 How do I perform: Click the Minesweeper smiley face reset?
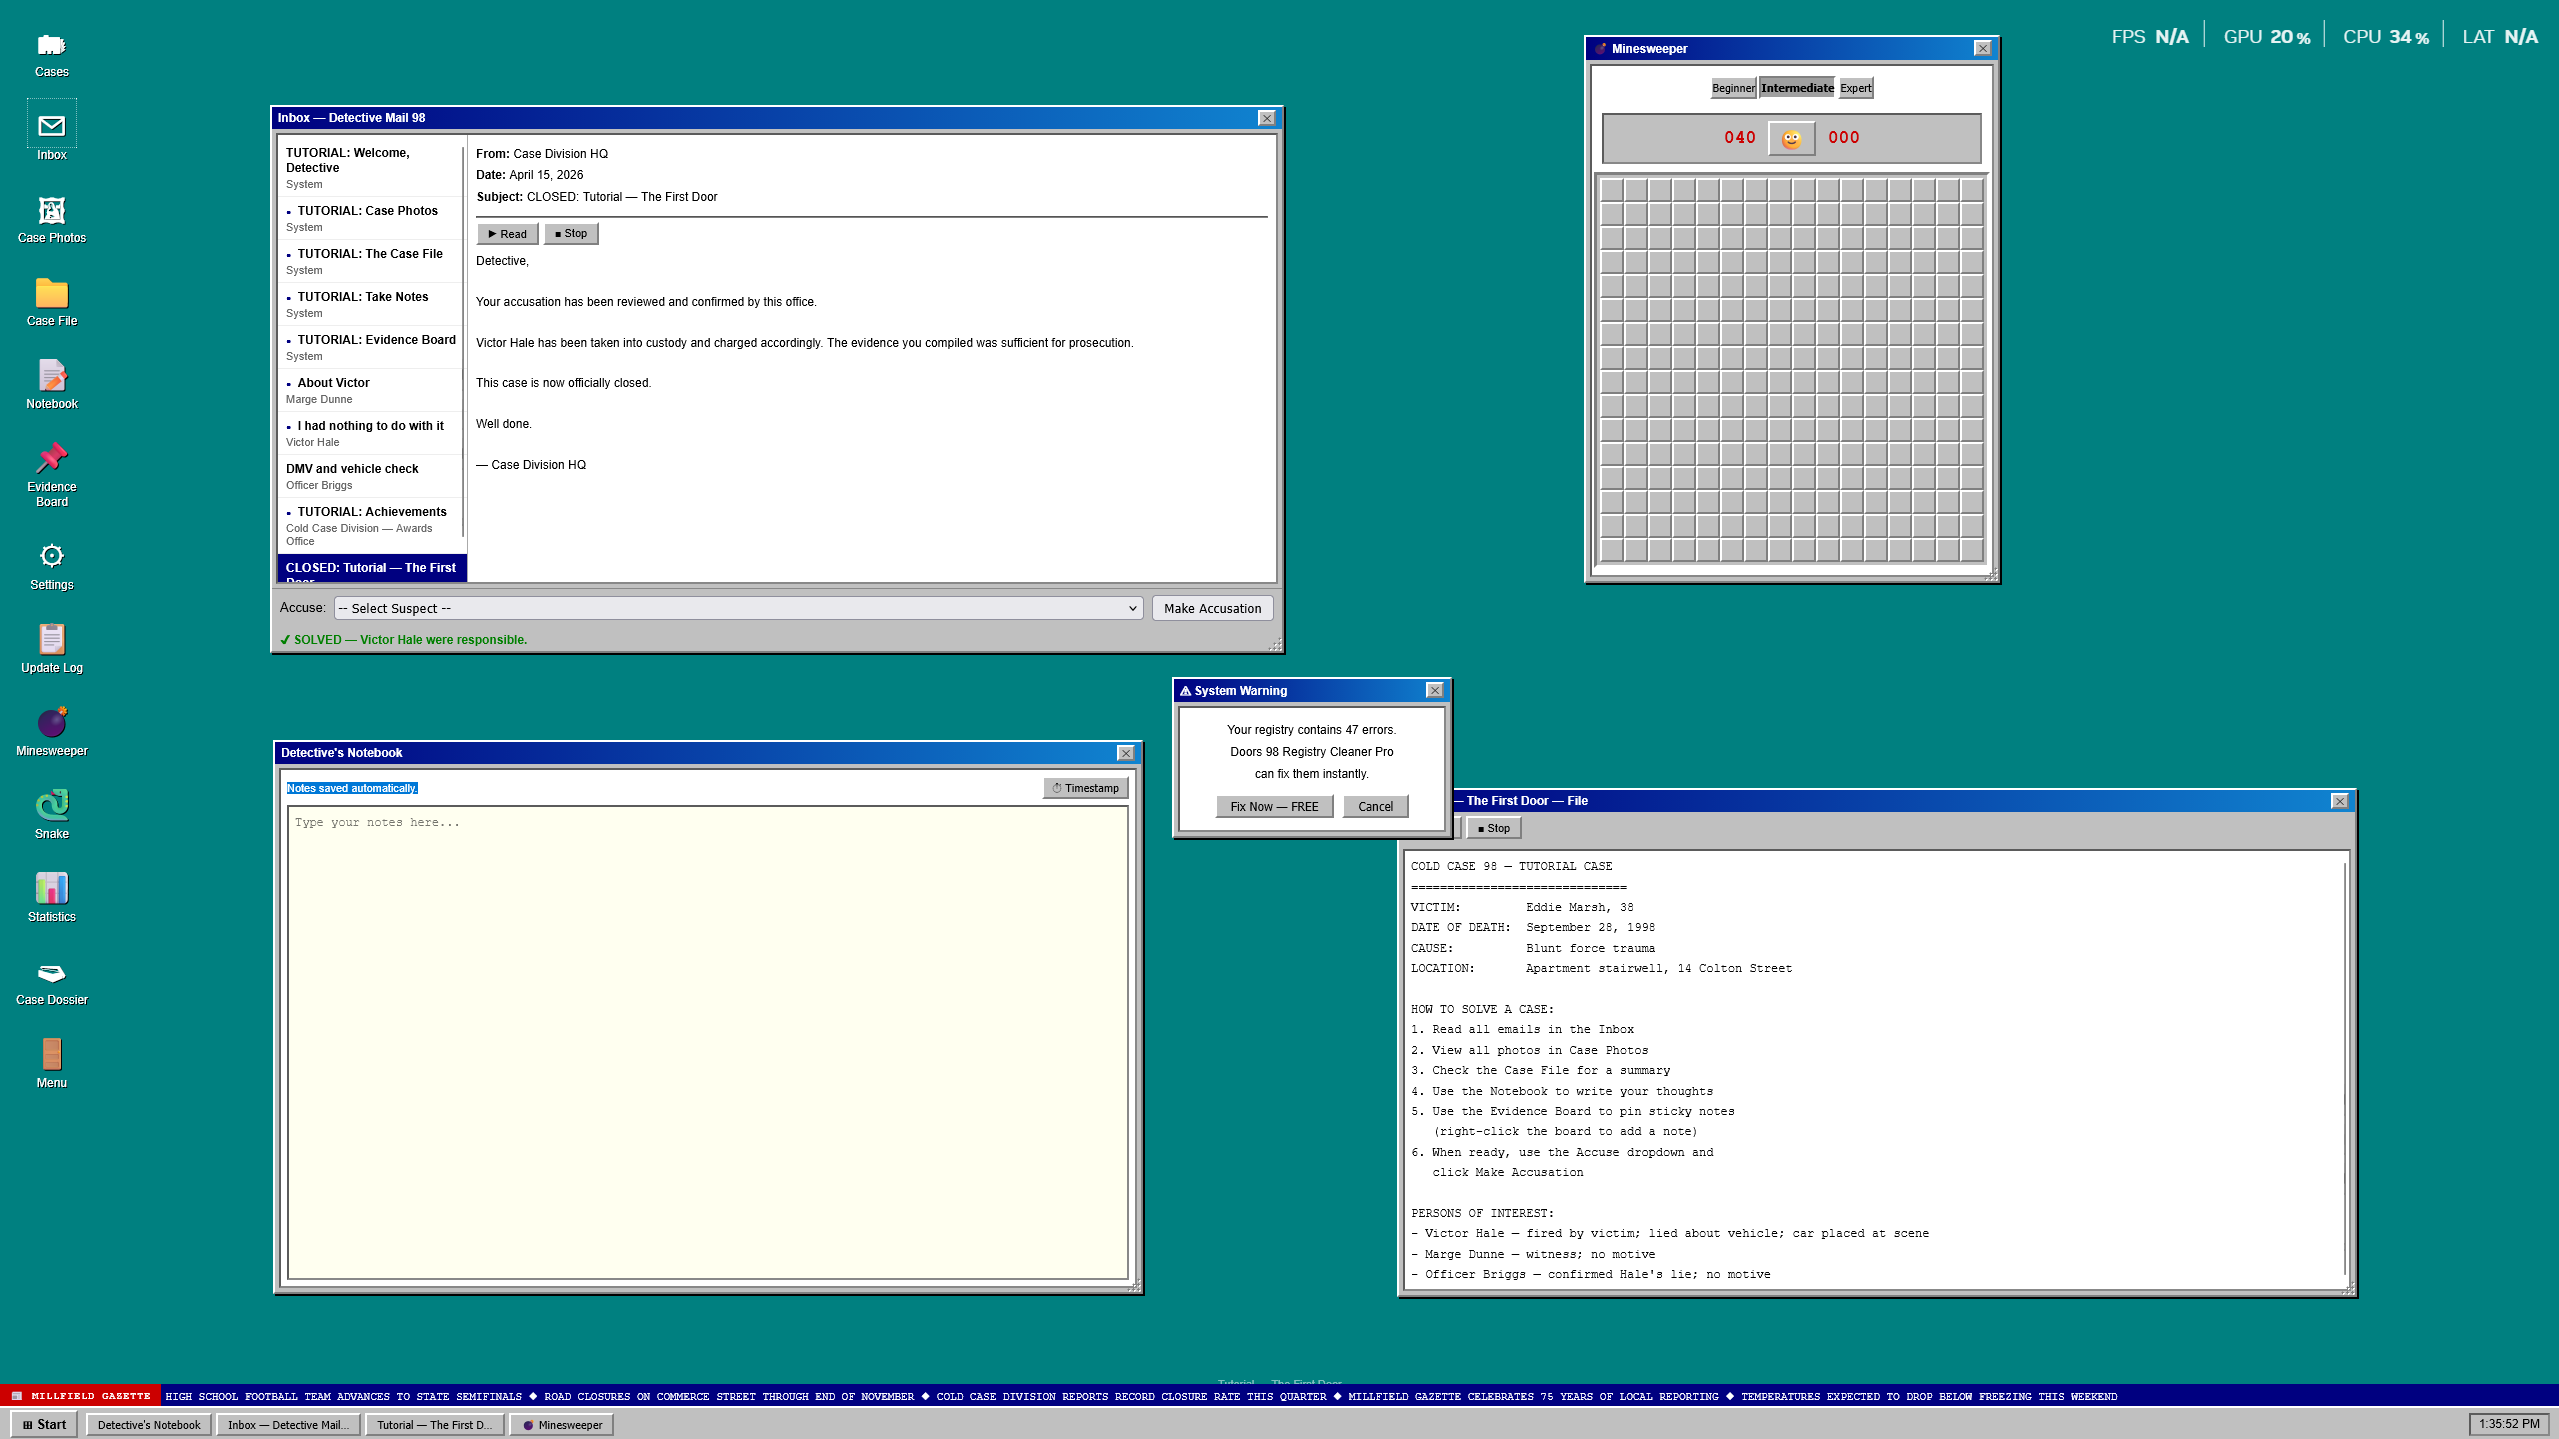coord(1791,138)
